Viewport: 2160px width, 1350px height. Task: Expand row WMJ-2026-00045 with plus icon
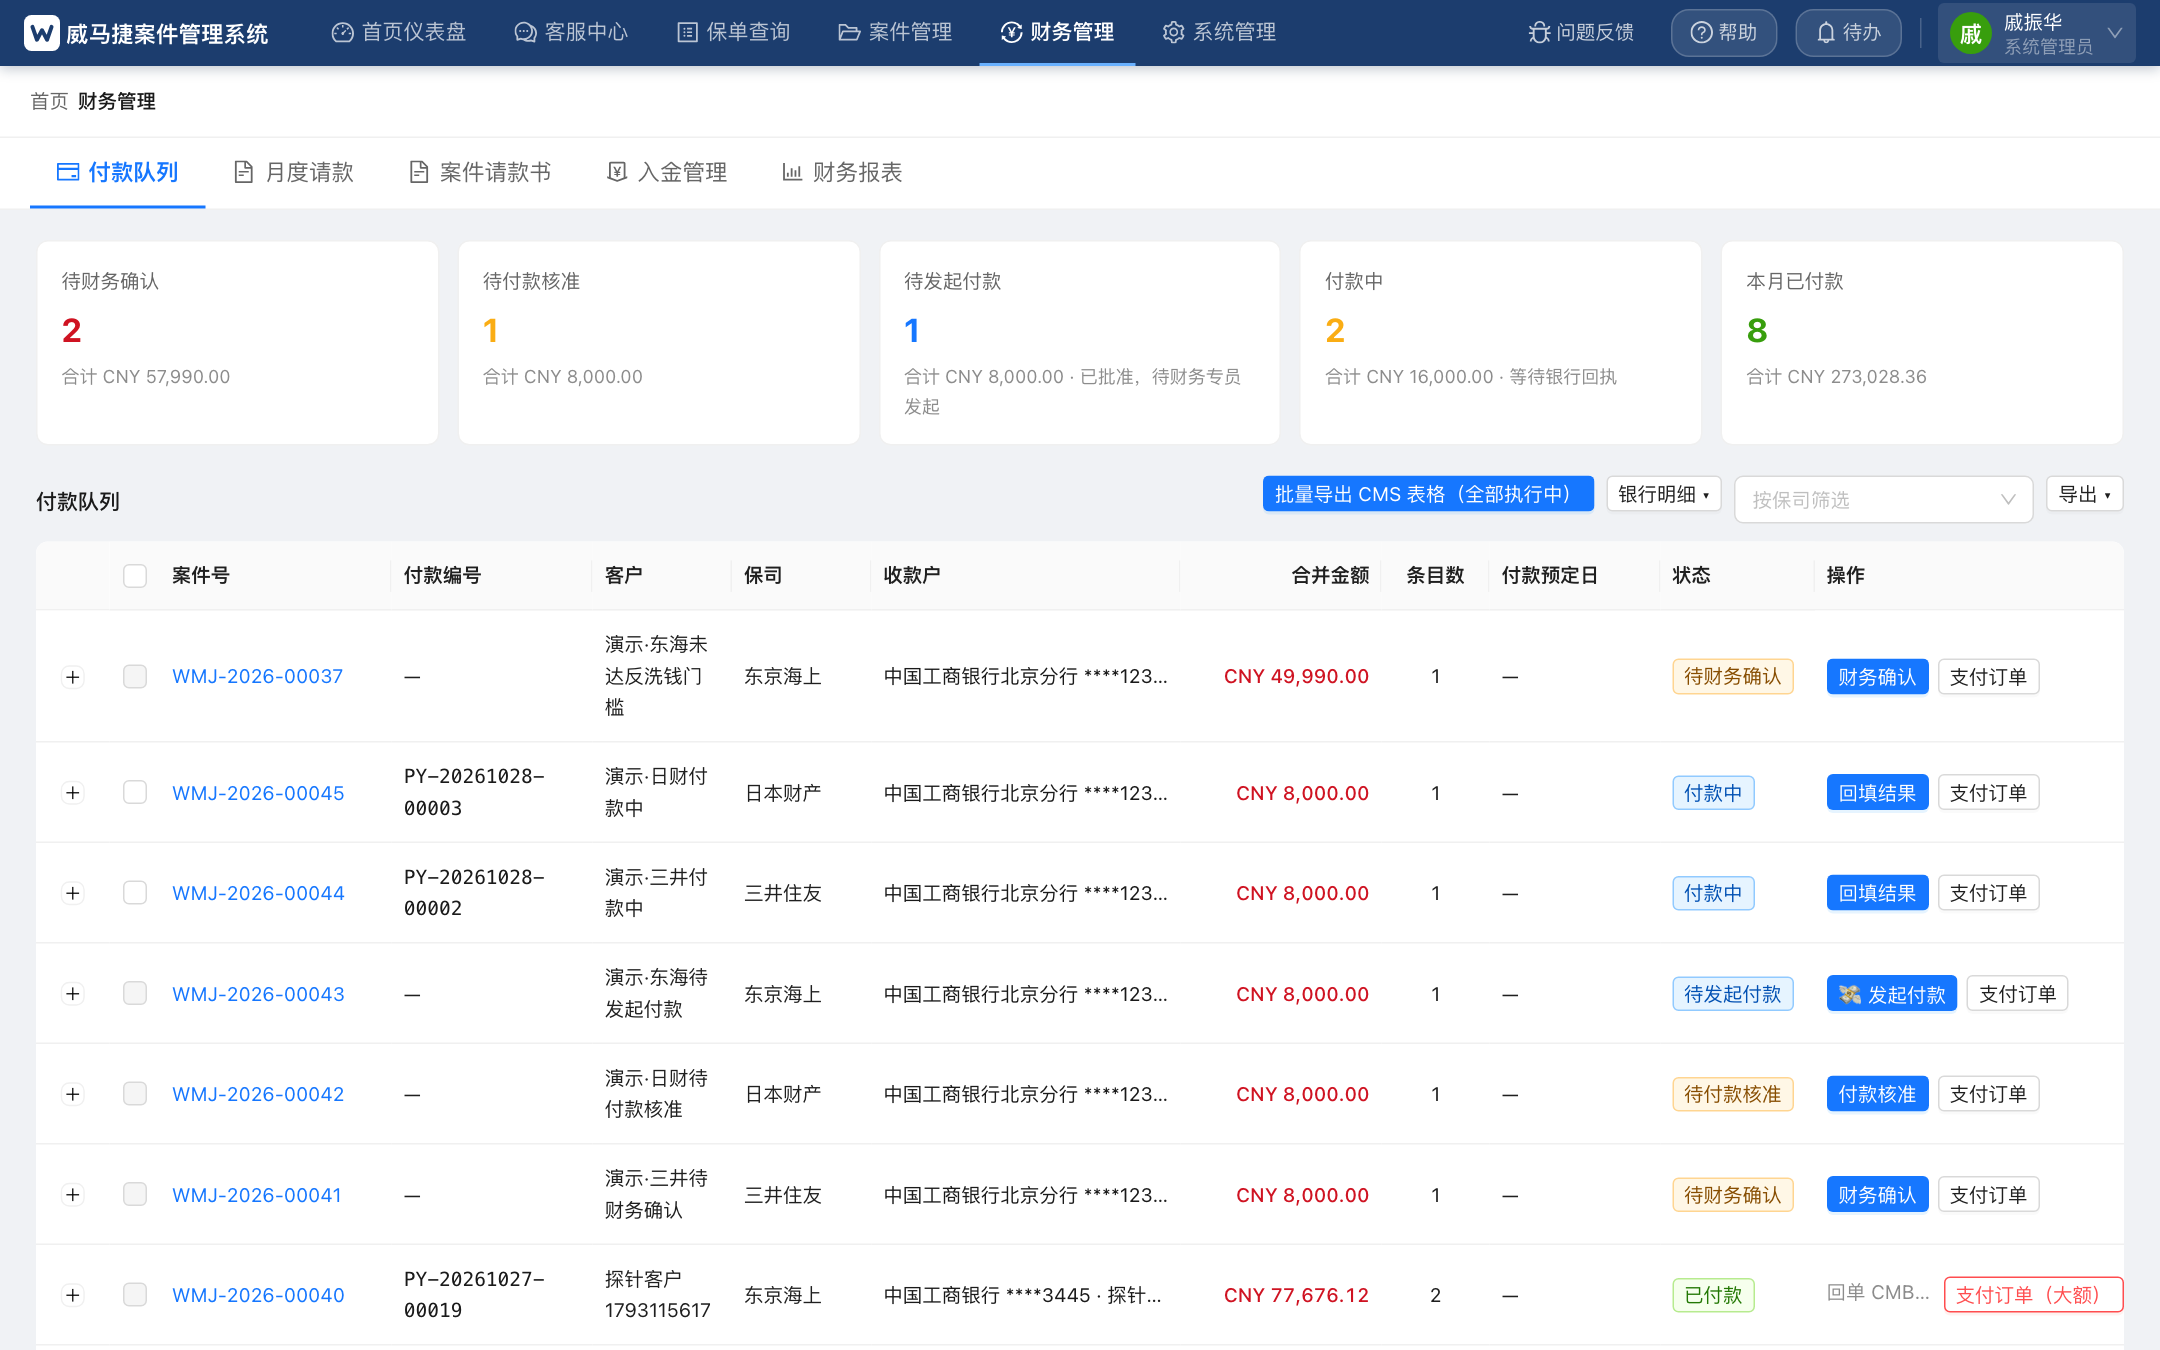(x=73, y=793)
